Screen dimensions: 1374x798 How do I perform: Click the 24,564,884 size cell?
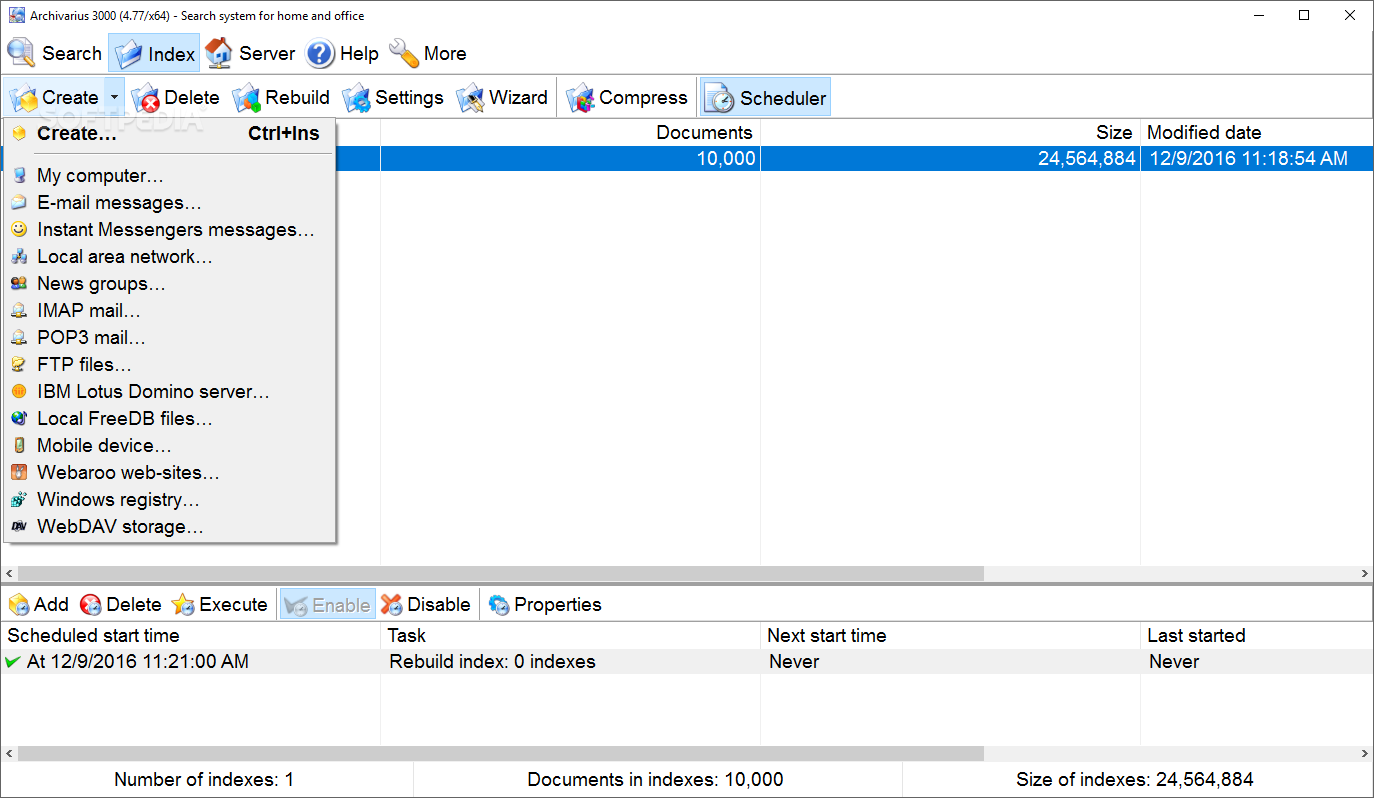click(950, 159)
